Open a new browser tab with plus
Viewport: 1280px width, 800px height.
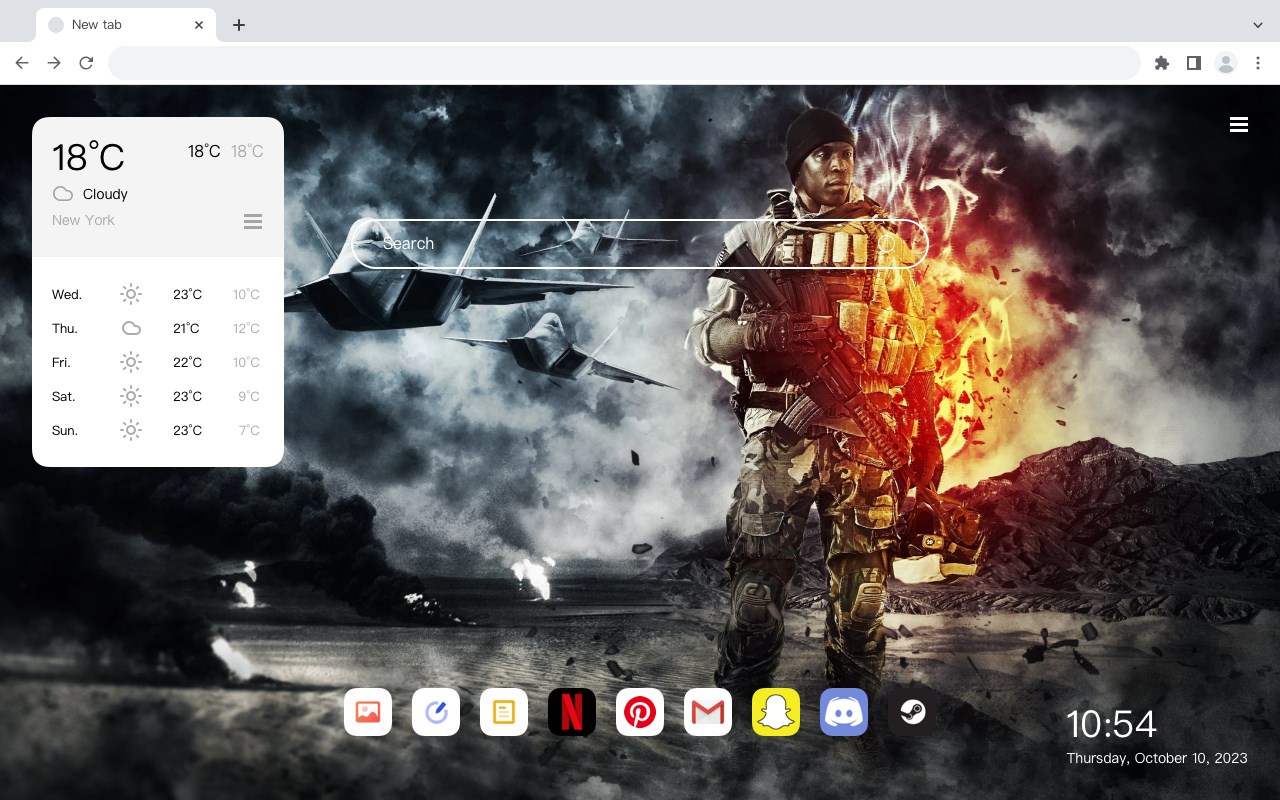(238, 25)
